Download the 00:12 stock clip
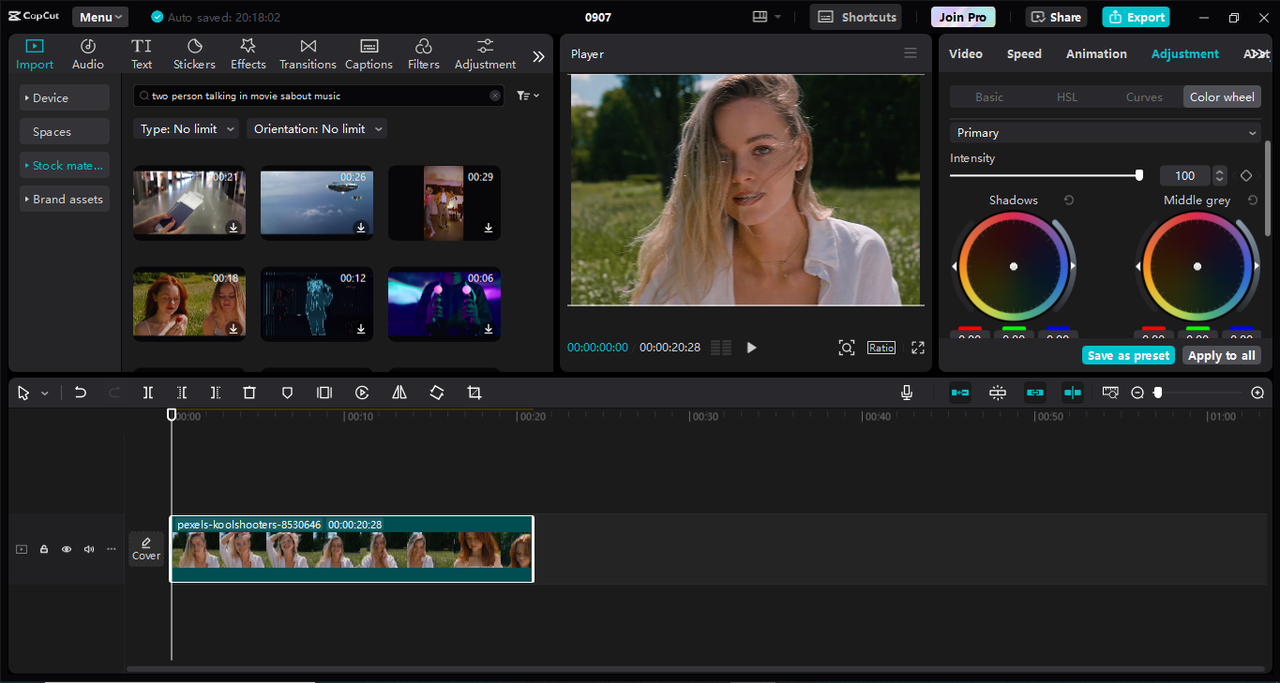 (361, 329)
